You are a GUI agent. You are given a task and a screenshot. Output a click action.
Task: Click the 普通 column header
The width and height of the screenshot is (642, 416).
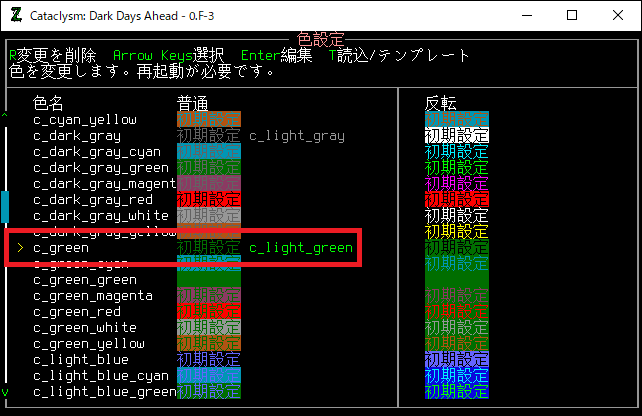193,102
